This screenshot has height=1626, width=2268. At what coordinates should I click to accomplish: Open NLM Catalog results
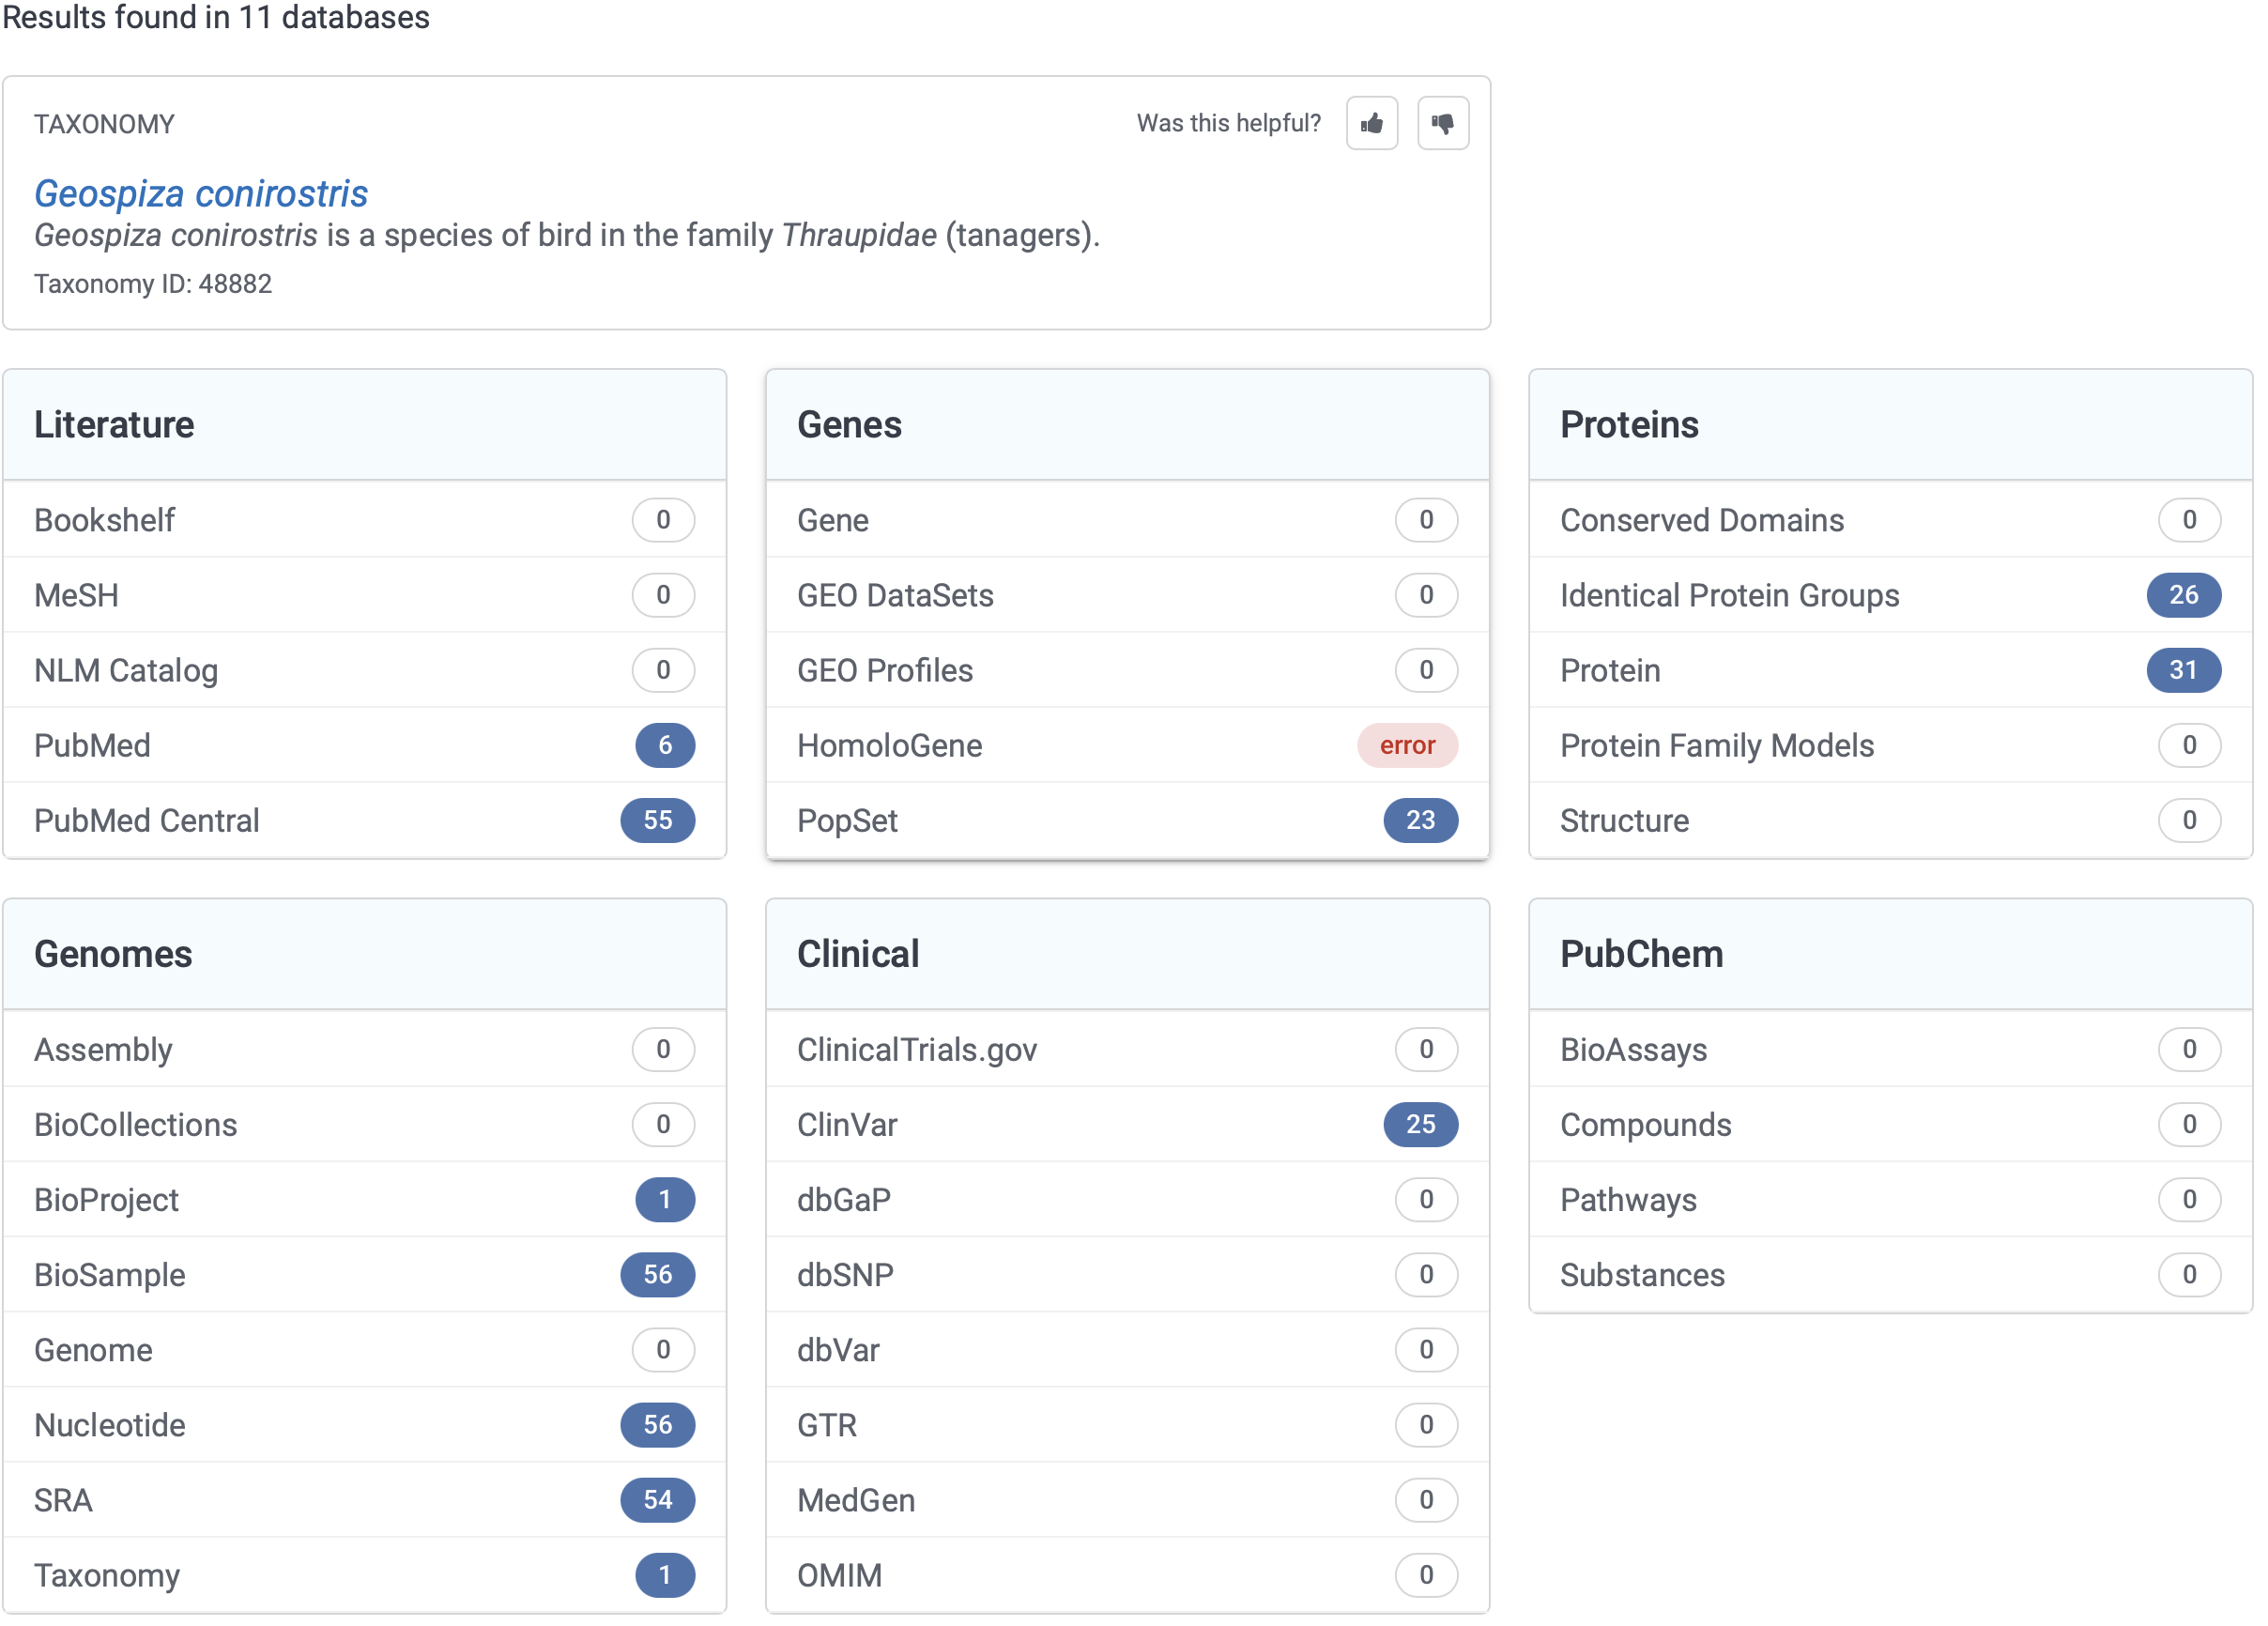point(364,670)
